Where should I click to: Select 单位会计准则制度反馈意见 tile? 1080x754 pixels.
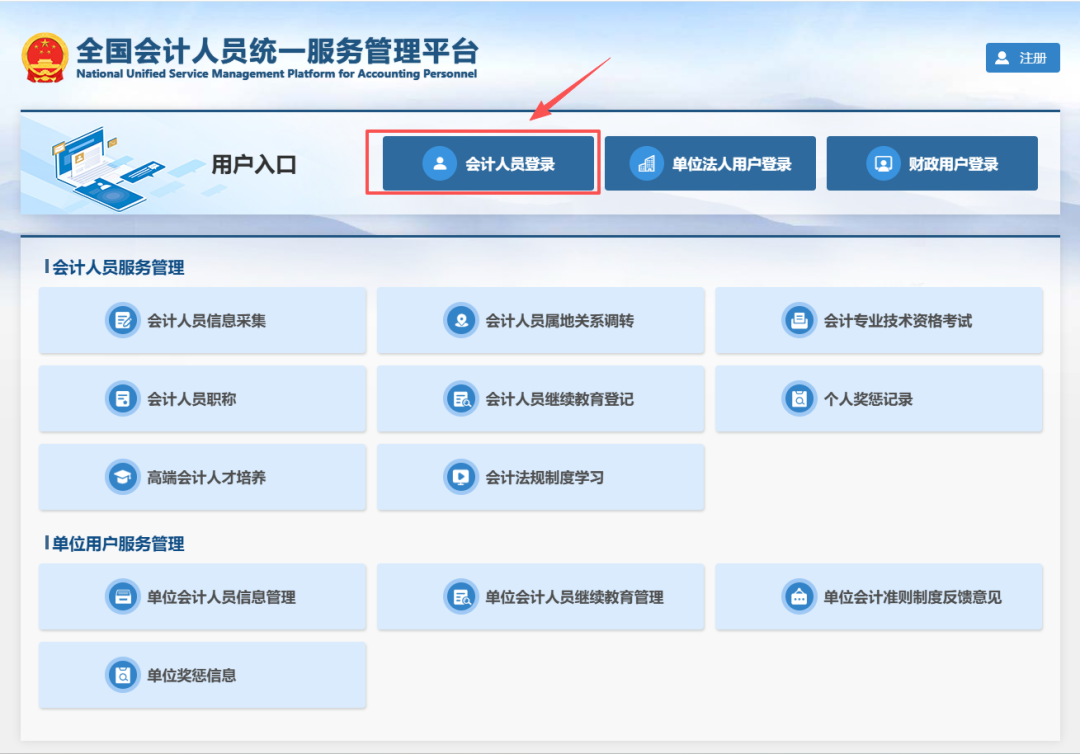[x=878, y=597]
